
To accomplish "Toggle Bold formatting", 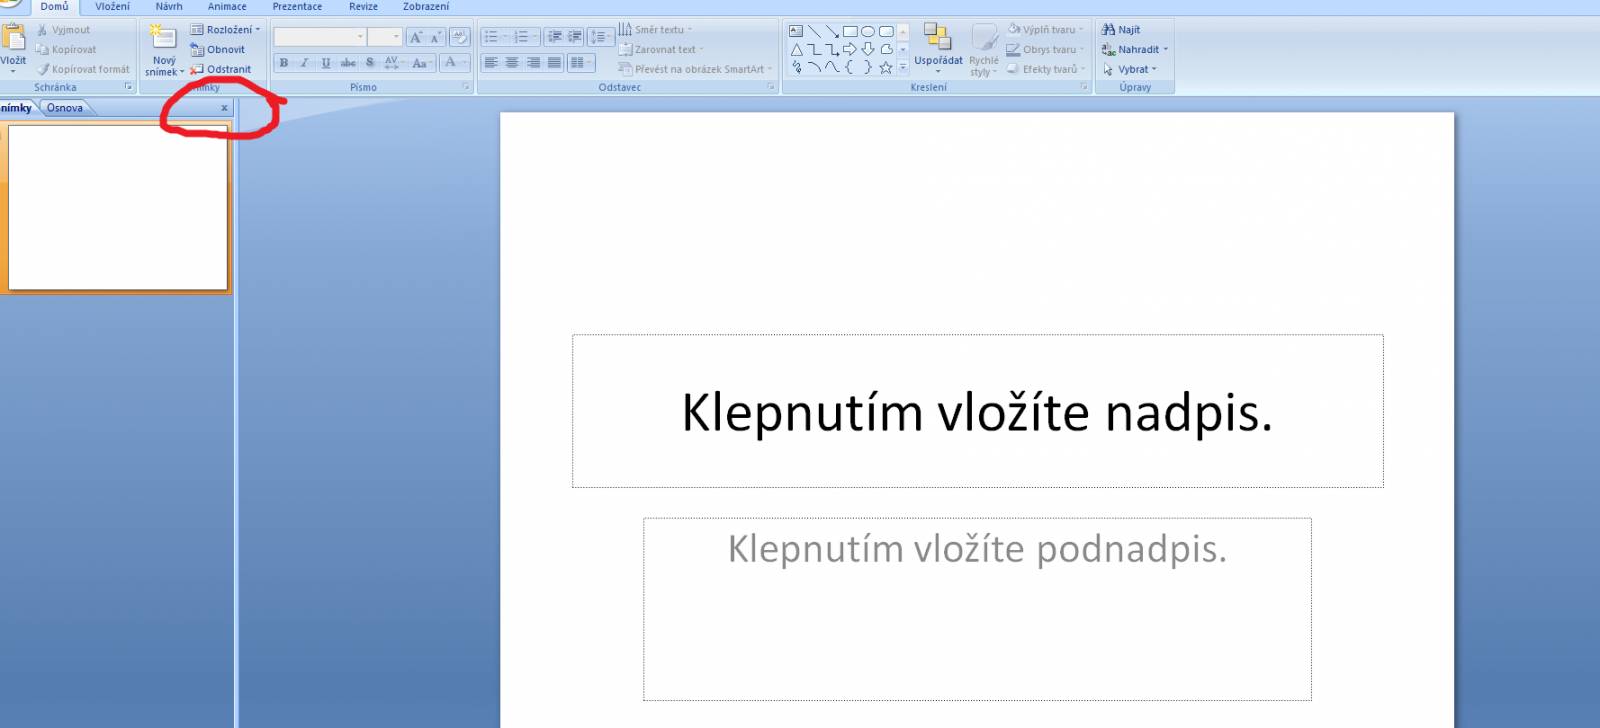I will tap(284, 63).
